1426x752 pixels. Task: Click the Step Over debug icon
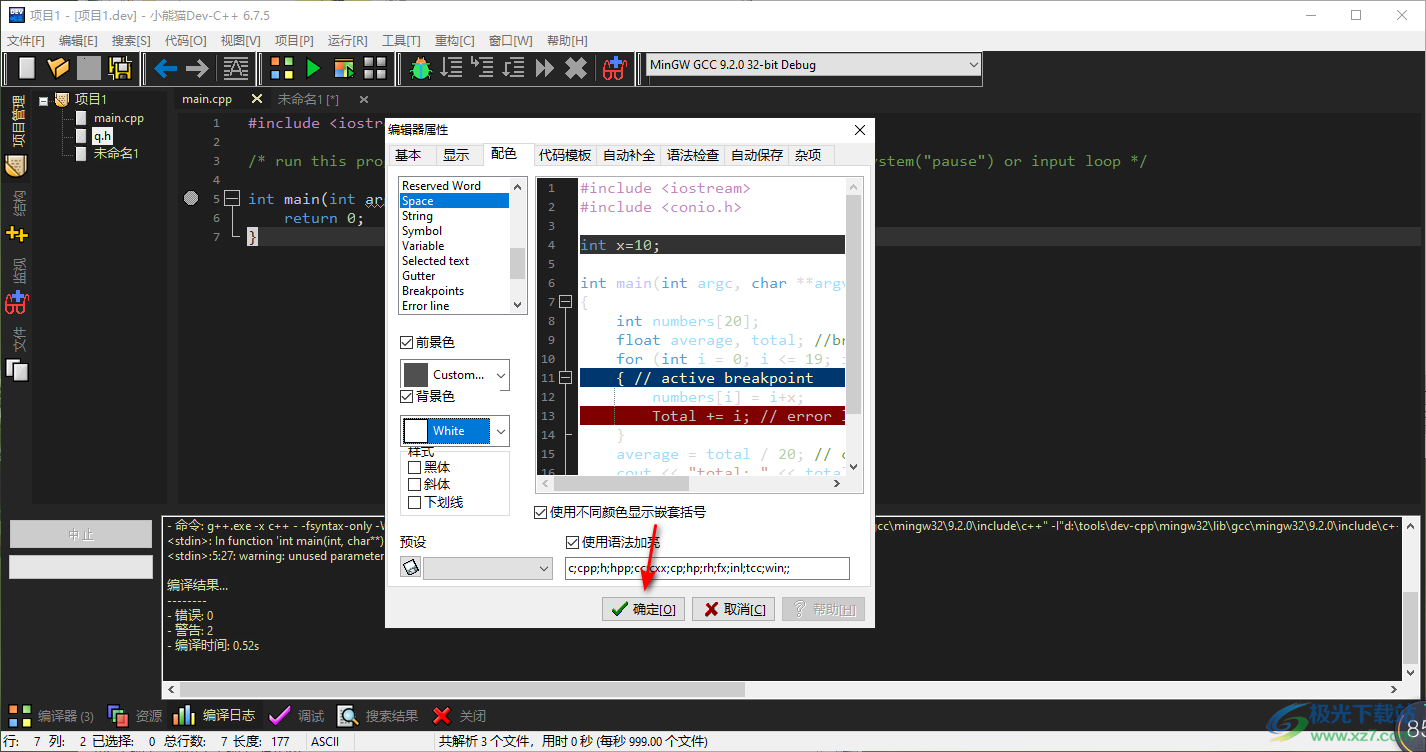[452, 68]
